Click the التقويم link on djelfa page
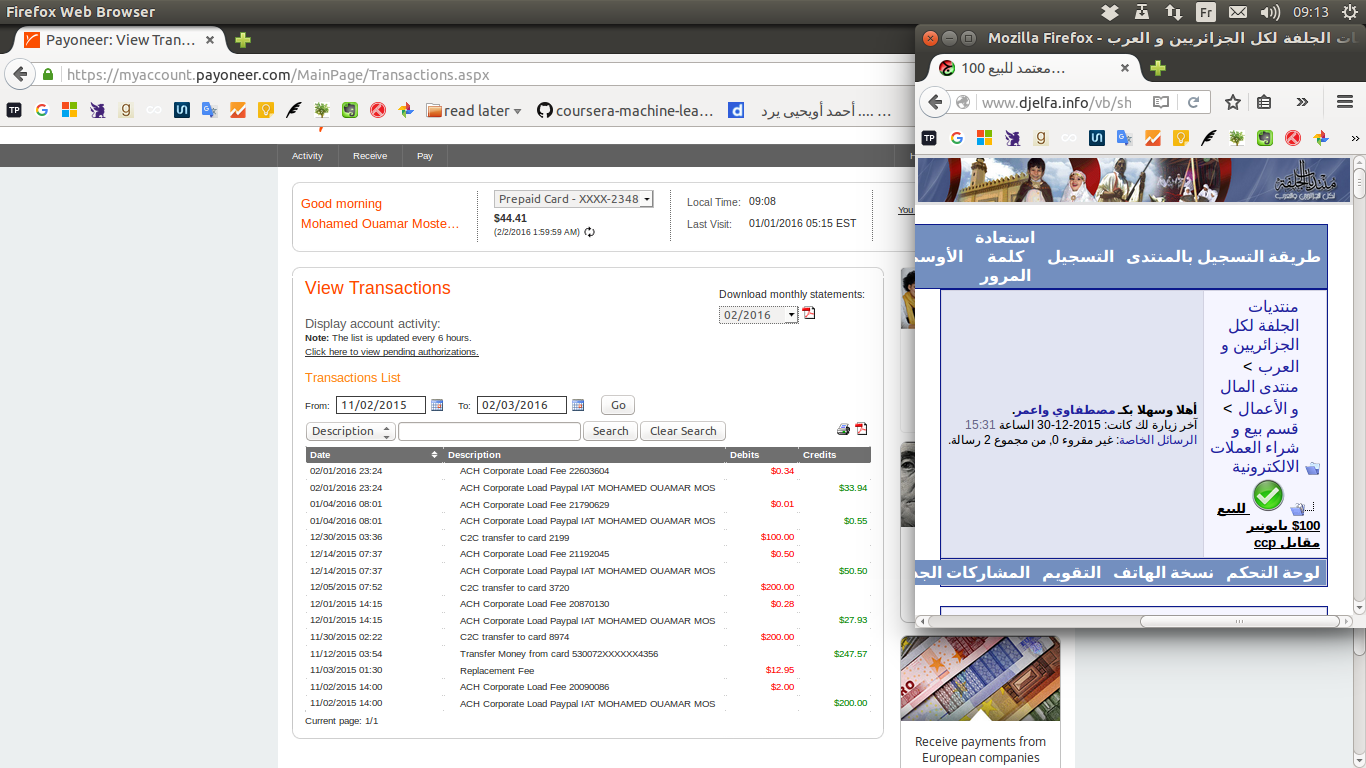 (x=1071, y=573)
